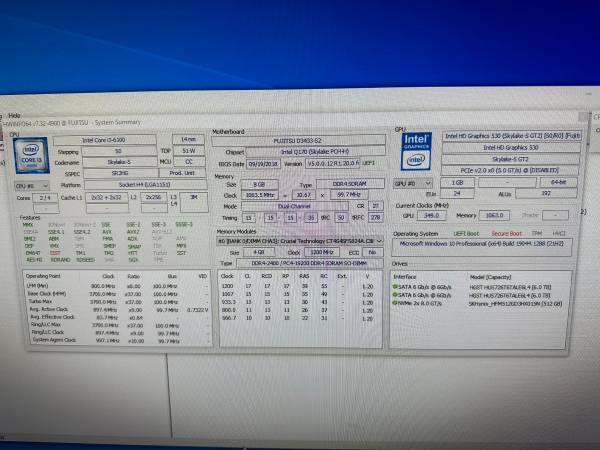Image resolution: width=600 pixels, height=450 pixels.
Task: Click the BIOS version V5.0.0.12 field
Action: 332,163
